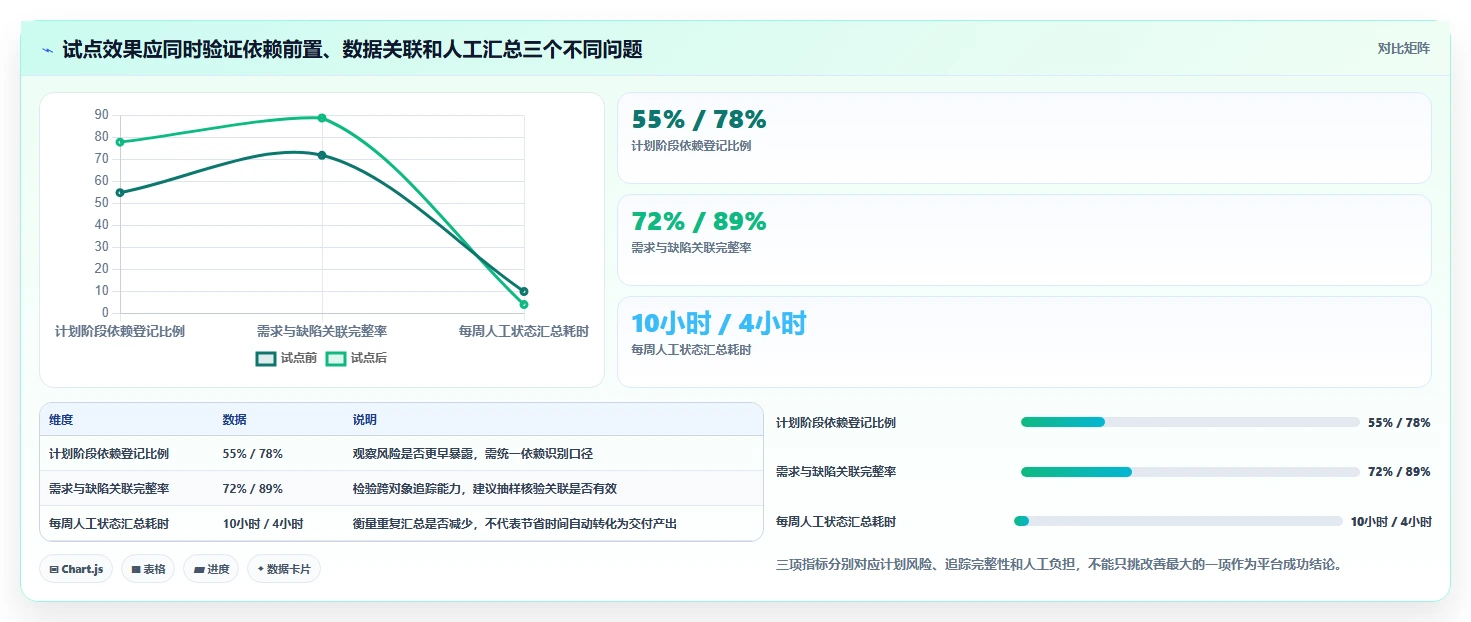Click table cell 每周人工状态汇总耗时
The width and height of the screenshot is (1471, 622).
(109, 524)
